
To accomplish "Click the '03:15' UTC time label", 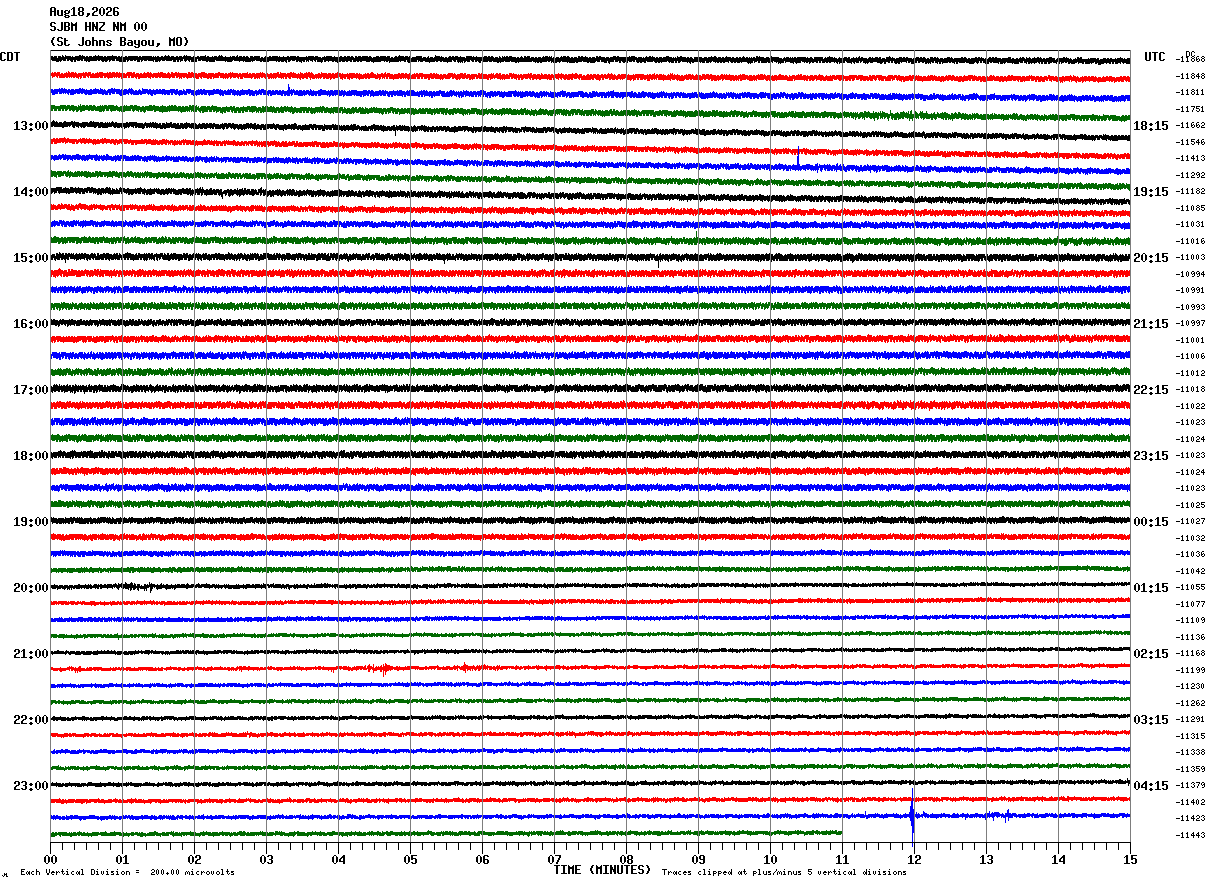I will (x=1151, y=720).
